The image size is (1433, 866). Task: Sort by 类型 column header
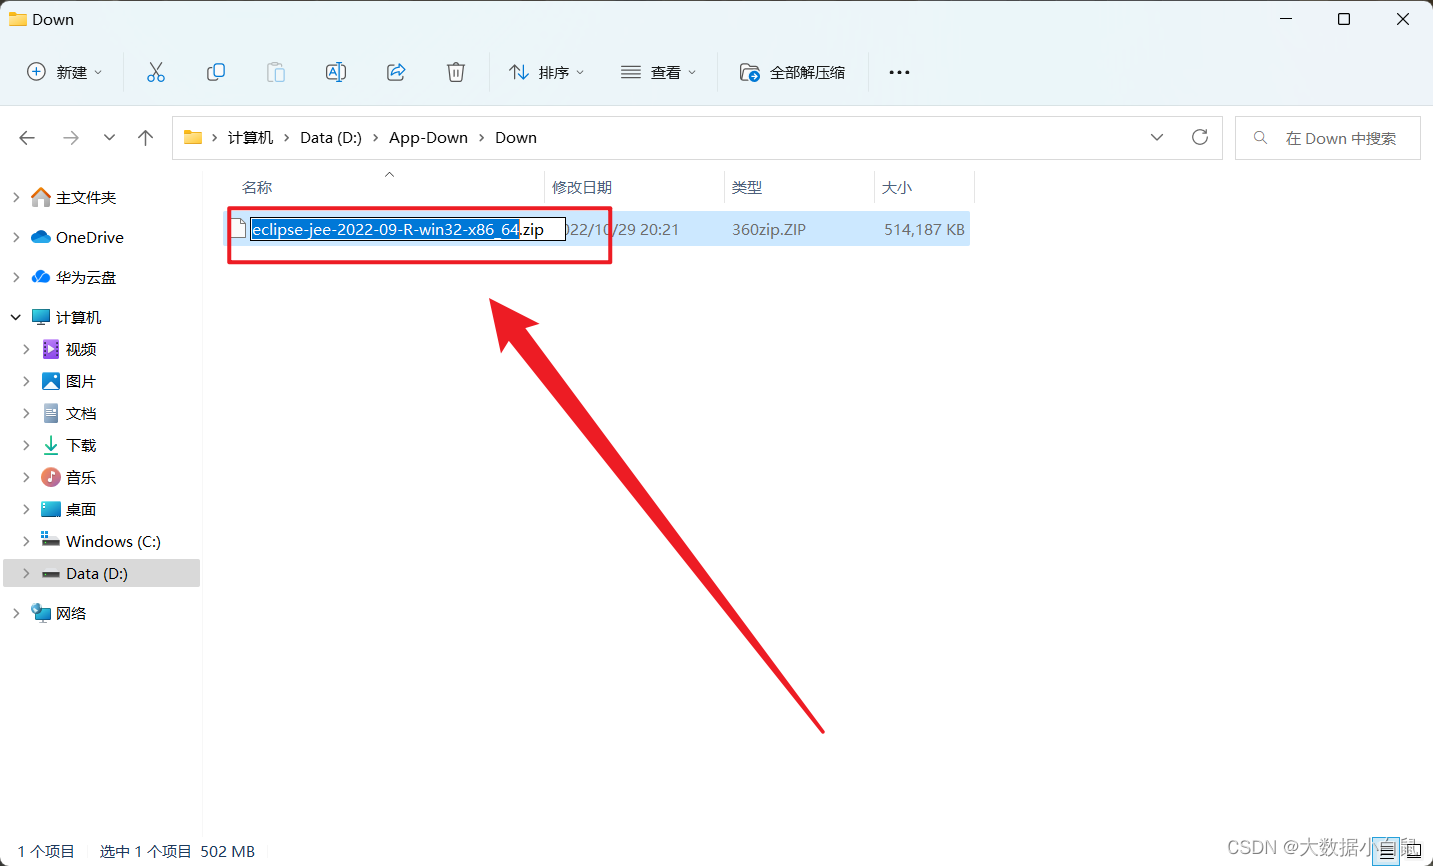point(747,187)
